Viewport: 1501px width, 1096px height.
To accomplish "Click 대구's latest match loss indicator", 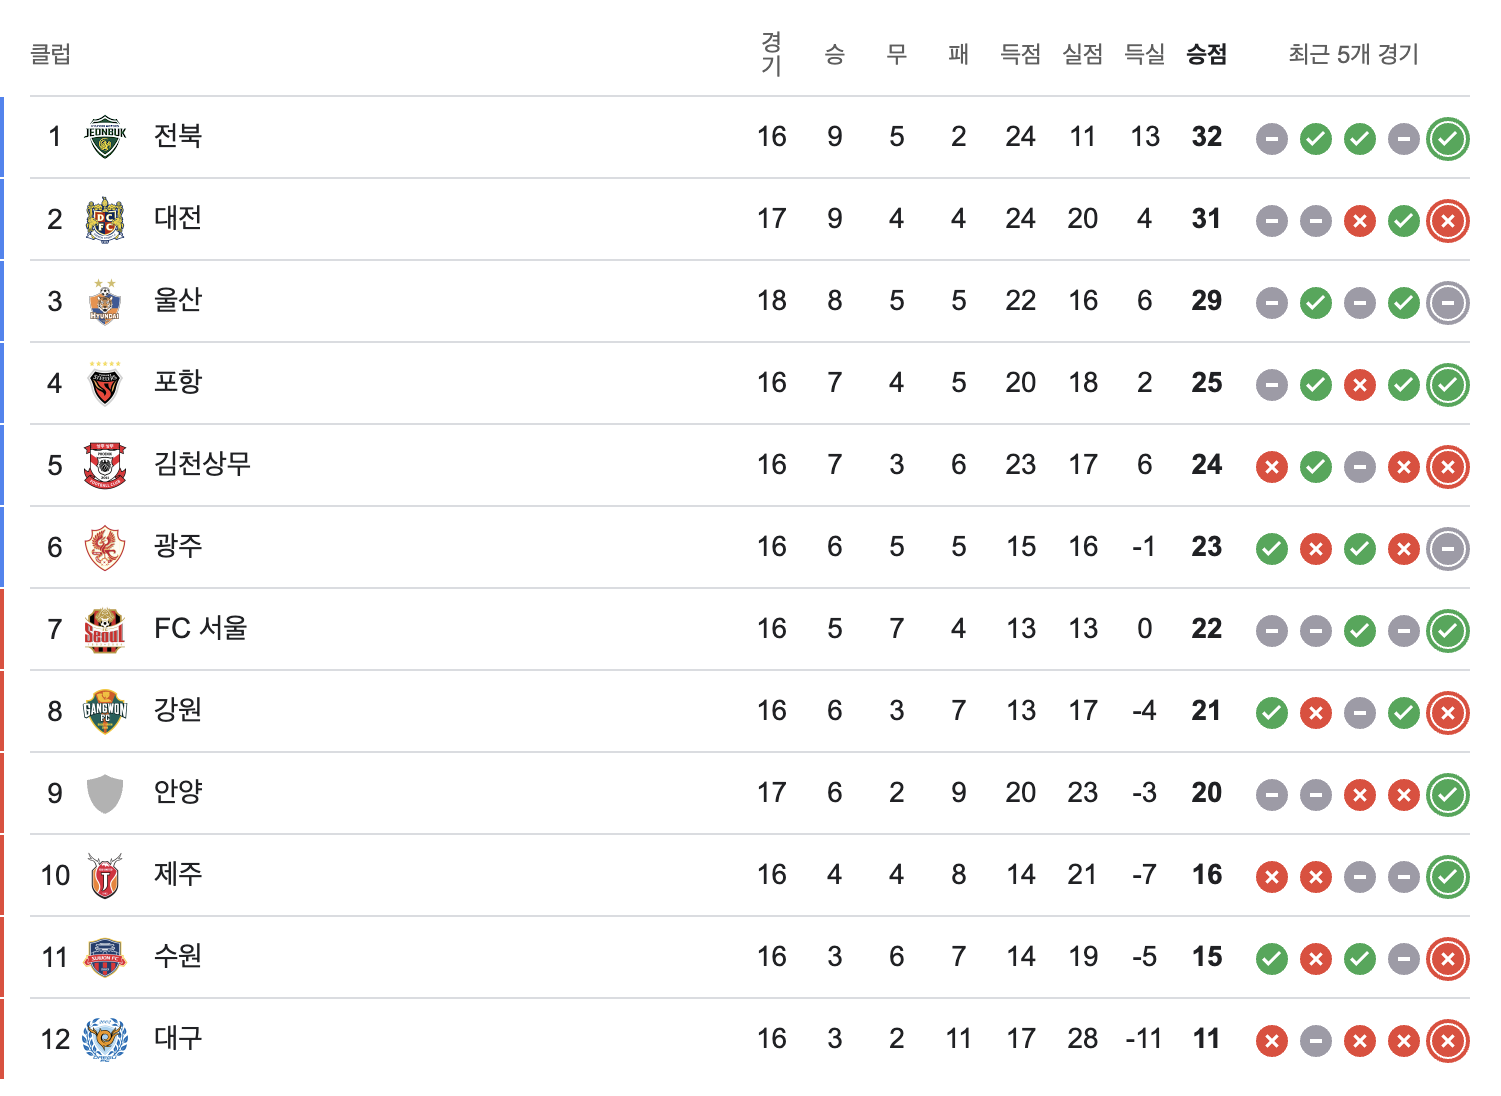I will (1448, 1041).
